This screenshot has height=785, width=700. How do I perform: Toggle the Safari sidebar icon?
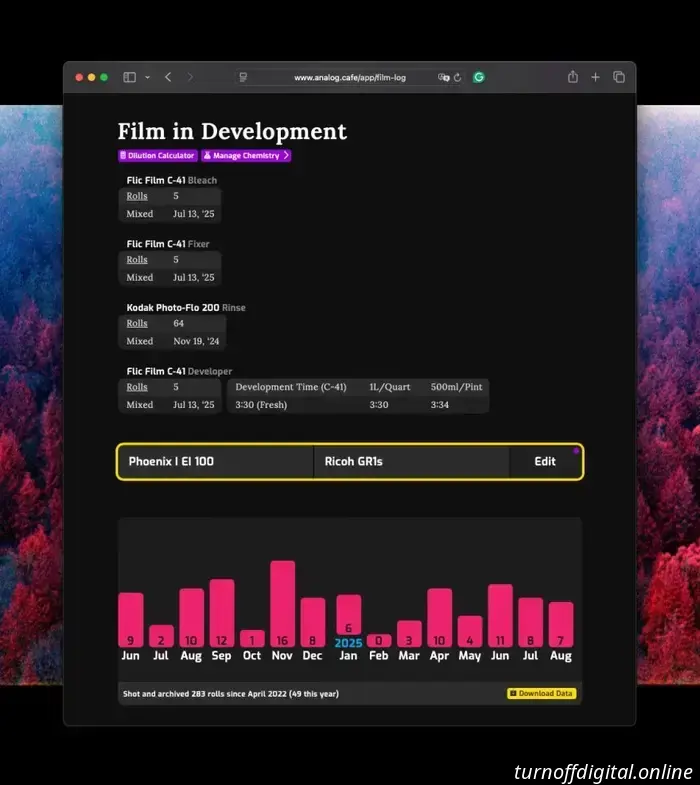click(x=130, y=77)
